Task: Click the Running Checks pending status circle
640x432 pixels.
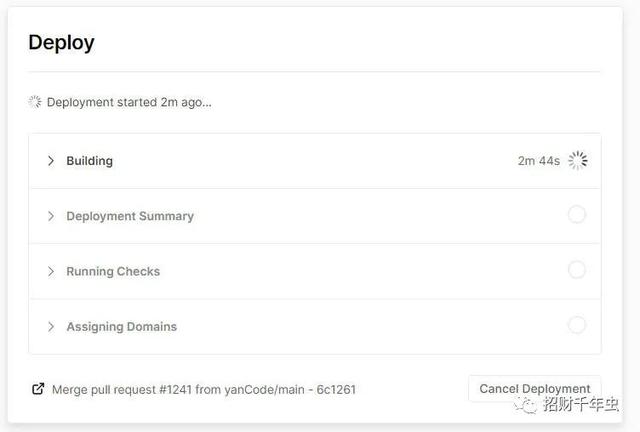Action: click(x=577, y=269)
